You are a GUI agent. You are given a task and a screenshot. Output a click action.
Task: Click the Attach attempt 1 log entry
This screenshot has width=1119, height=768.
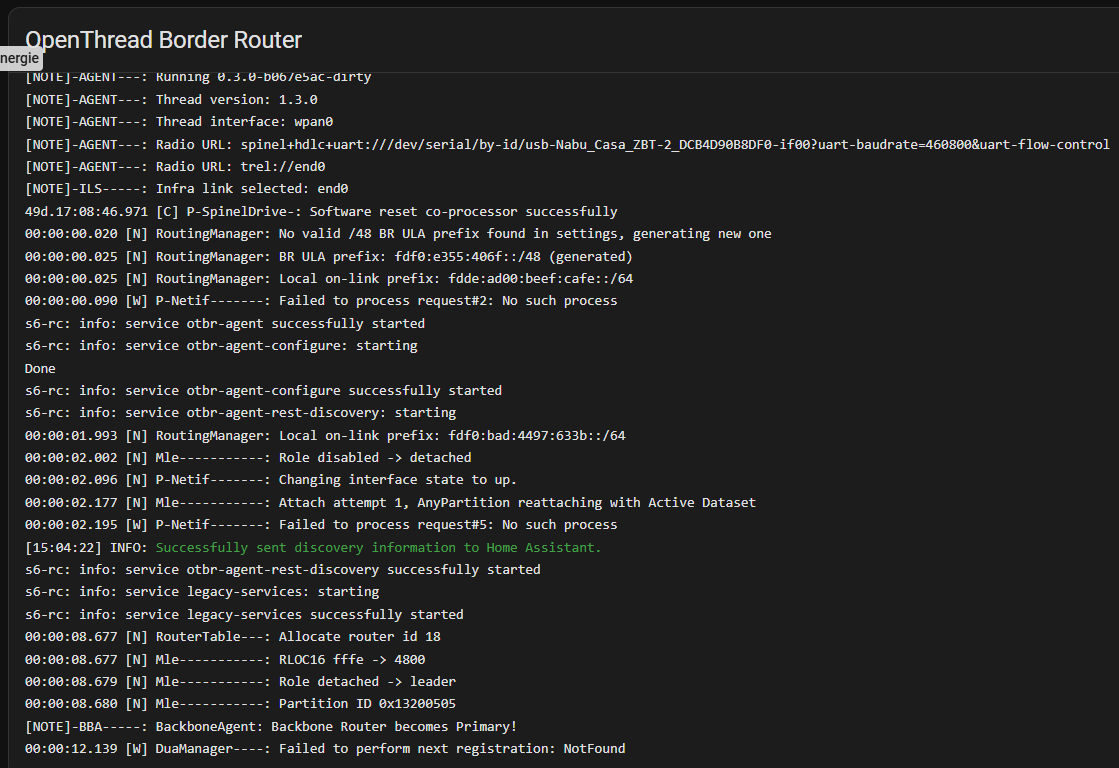click(390, 502)
